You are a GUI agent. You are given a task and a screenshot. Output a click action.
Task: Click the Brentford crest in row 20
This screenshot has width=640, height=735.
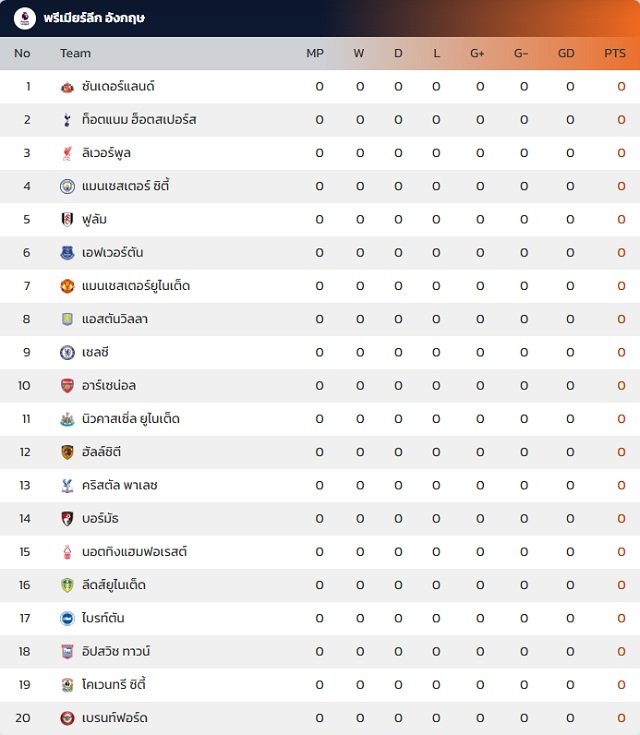tap(67, 718)
